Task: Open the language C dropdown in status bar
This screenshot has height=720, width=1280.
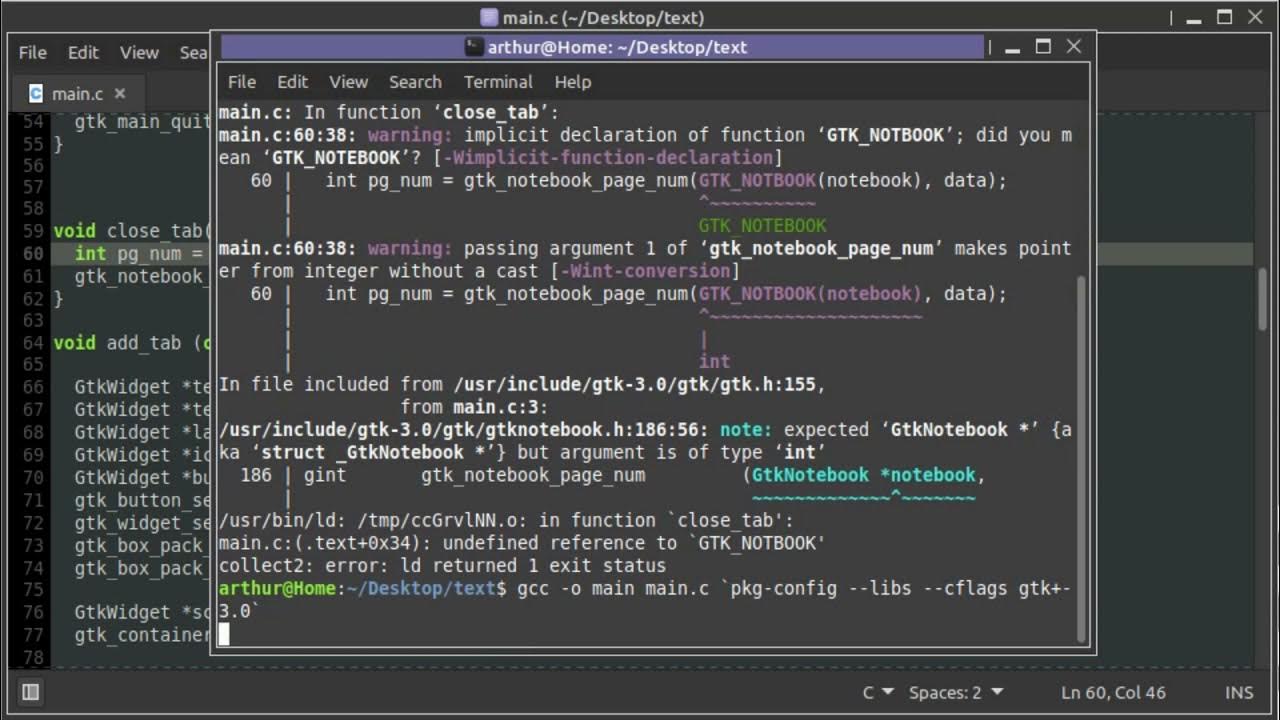Action: click(x=878, y=692)
